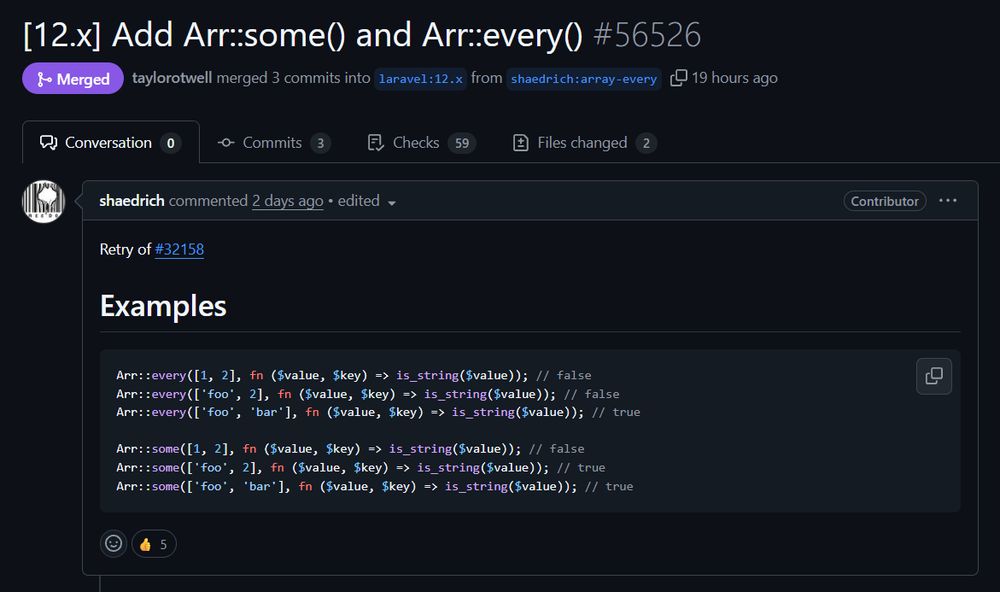Open the shaedrich:array-every head branch

tap(584, 79)
